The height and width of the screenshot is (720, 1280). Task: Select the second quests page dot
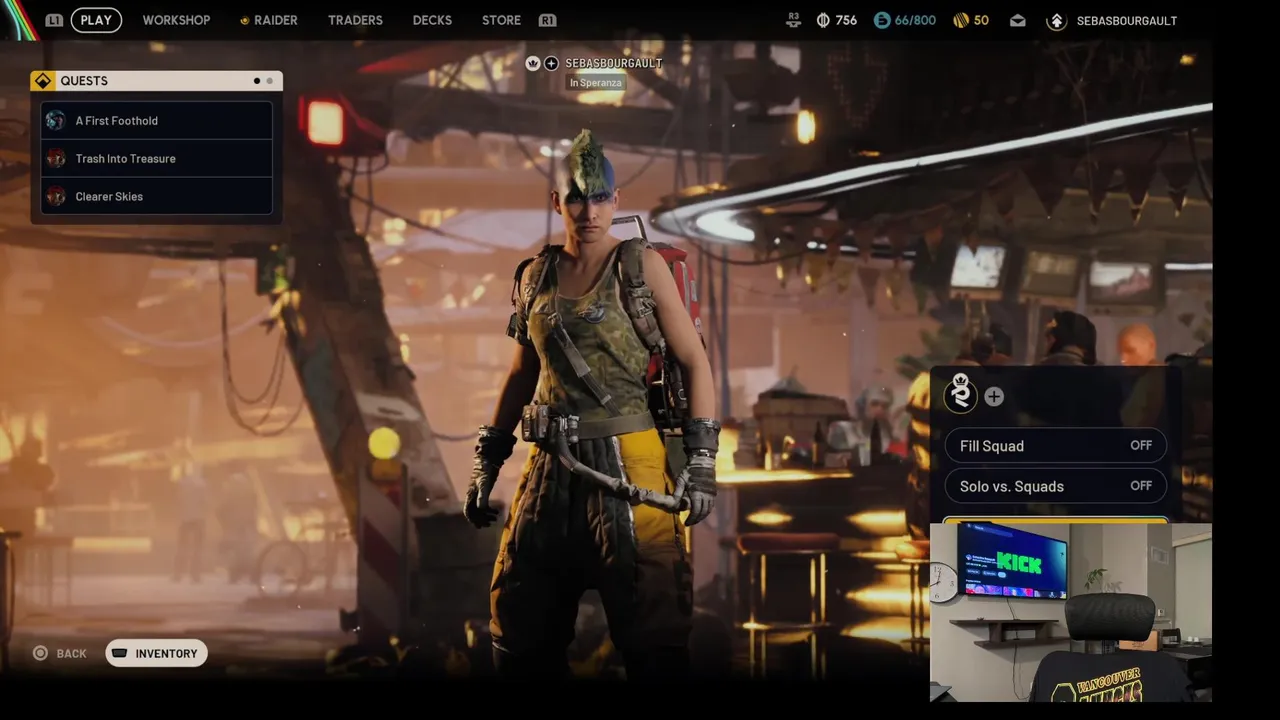(269, 81)
